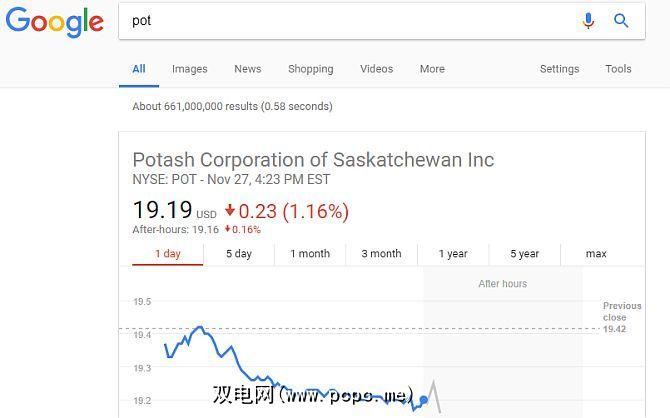Screen dimensions: 670x418
Task: Select the Videos results tab
Action: point(376,69)
